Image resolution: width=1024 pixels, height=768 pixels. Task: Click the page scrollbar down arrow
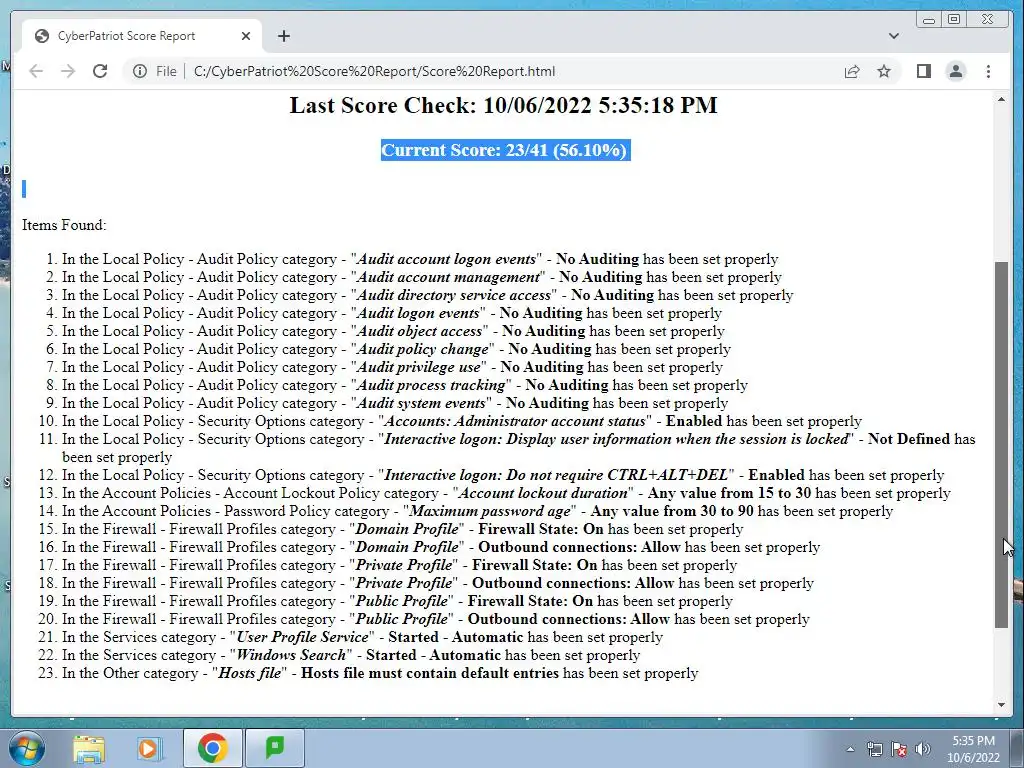[x=1001, y=705]
